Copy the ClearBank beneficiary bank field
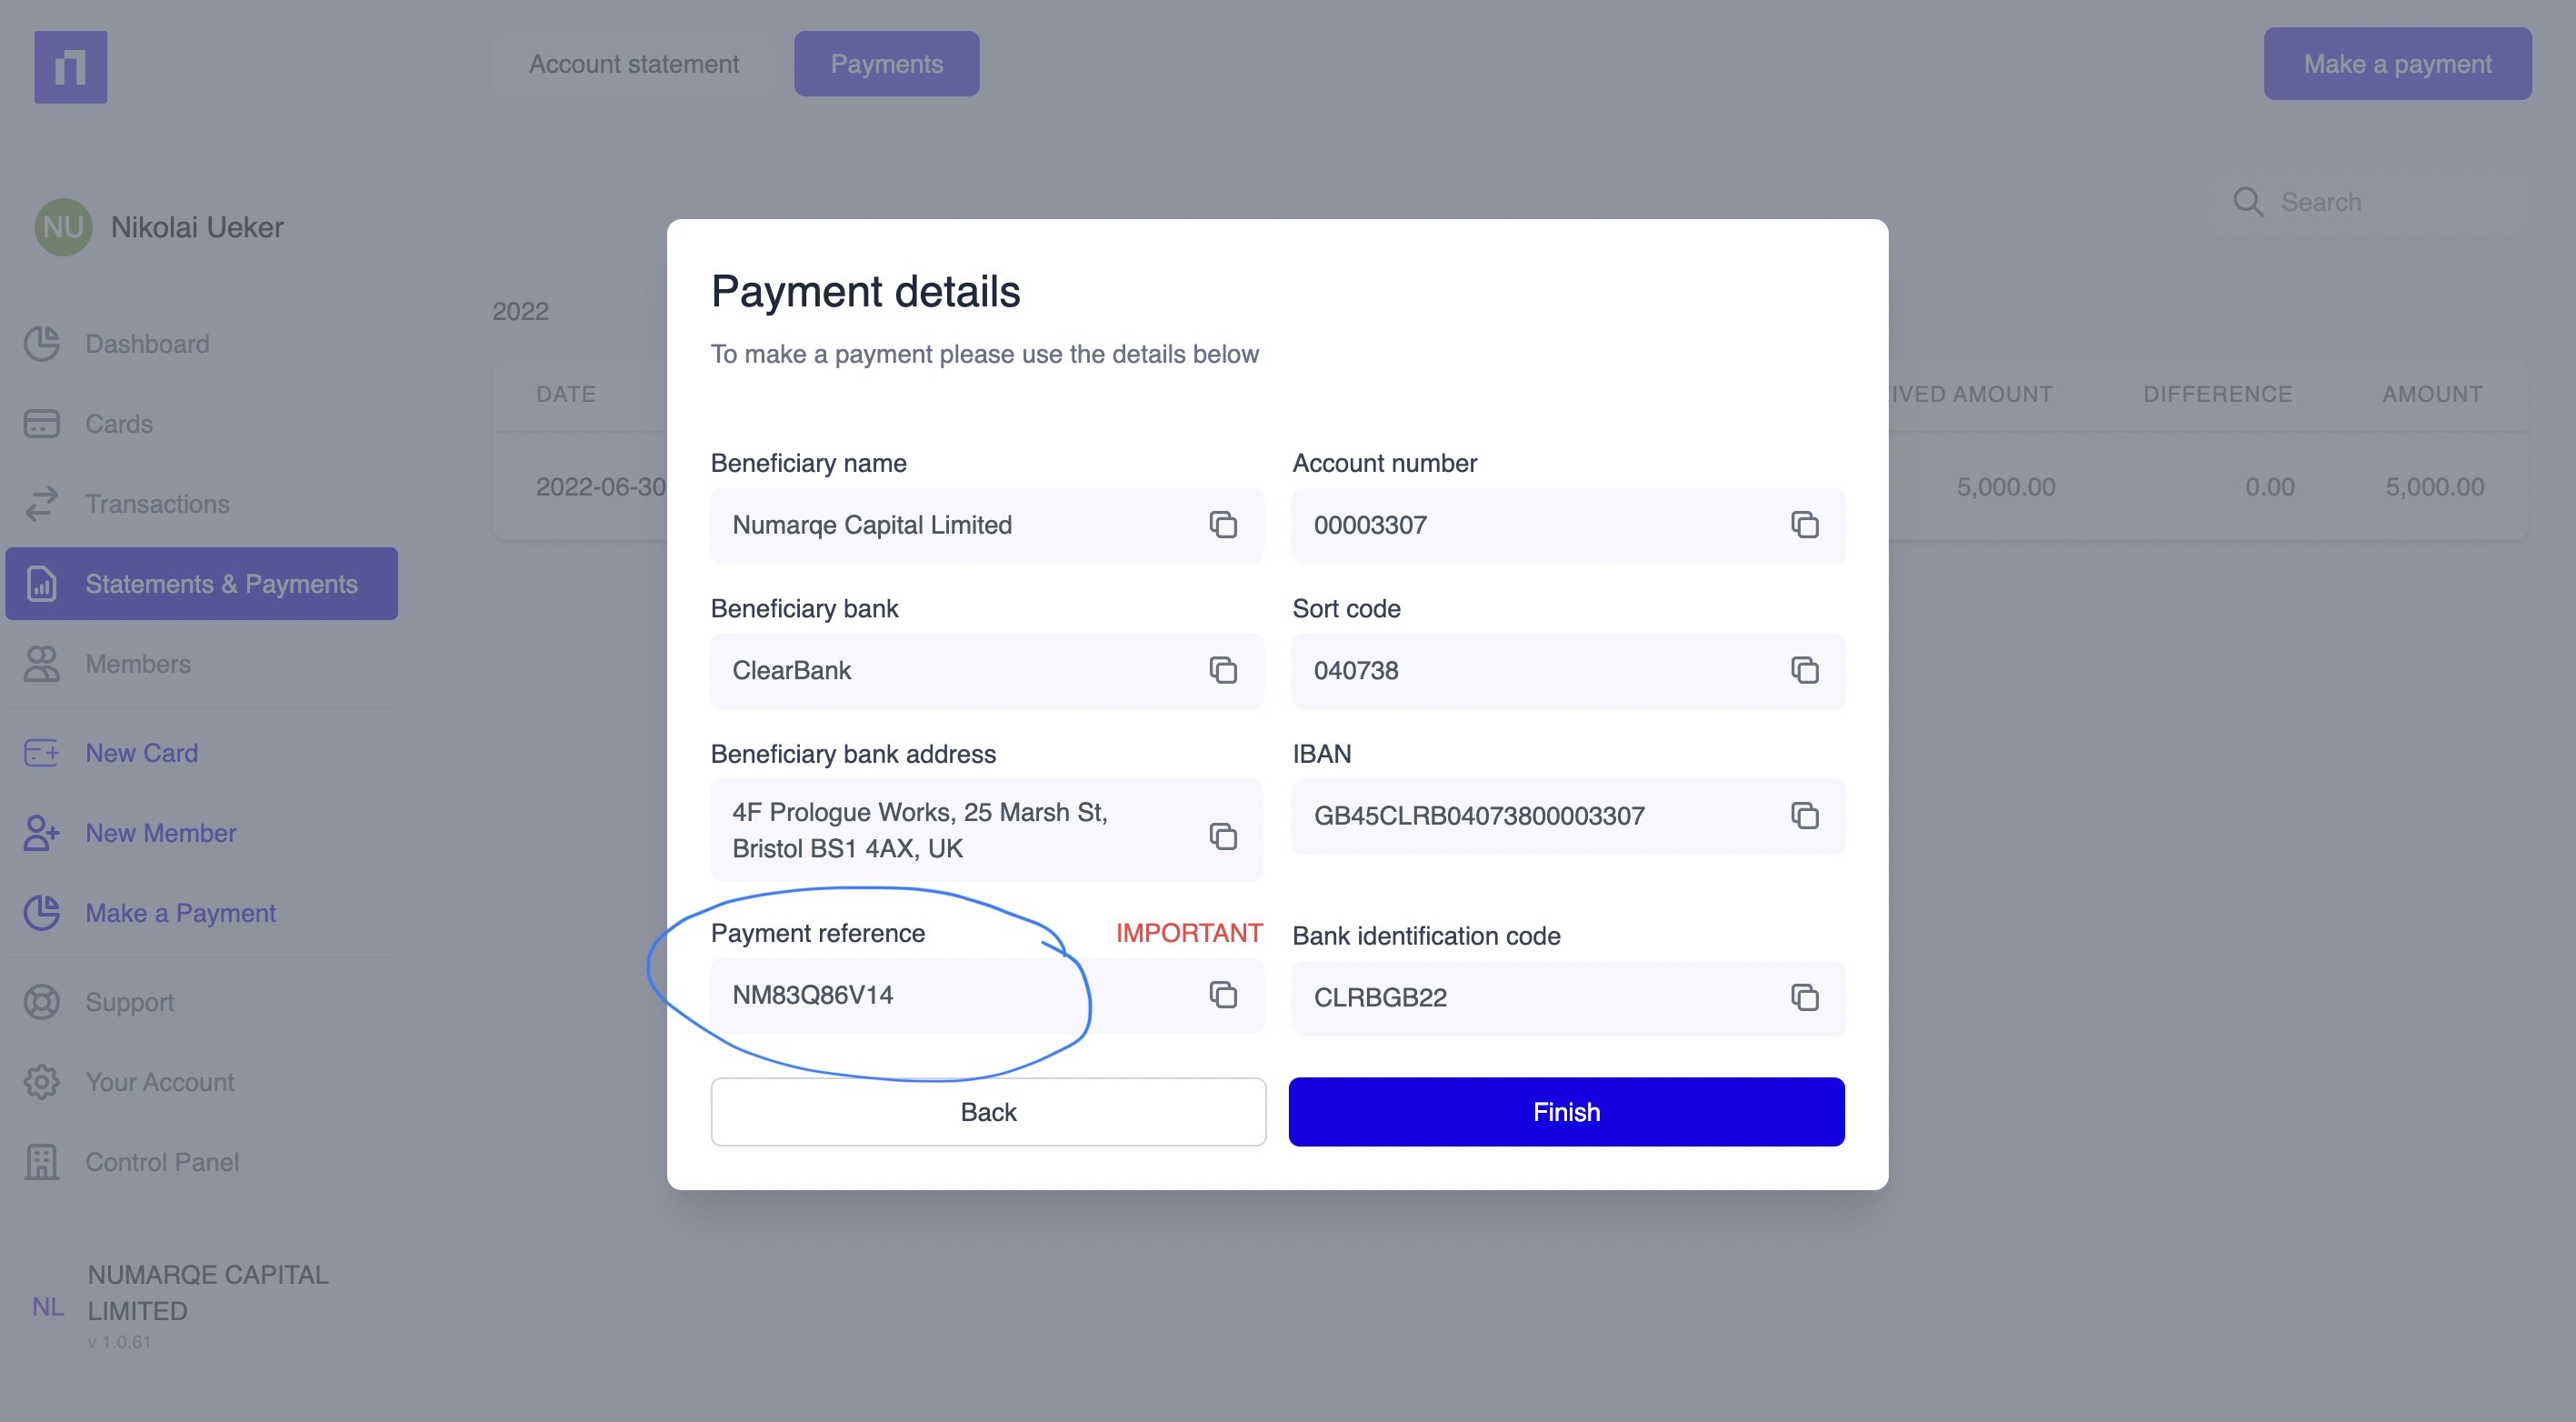The height and width of the screenshot is (1422, 2576). pos(1222,670)
